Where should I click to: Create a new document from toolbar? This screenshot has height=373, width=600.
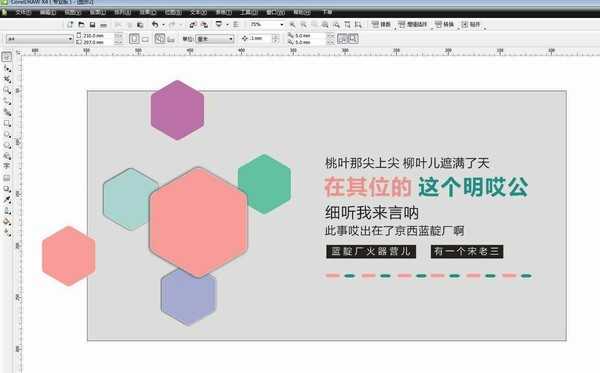pyautogui.click(x=70, y=24)
